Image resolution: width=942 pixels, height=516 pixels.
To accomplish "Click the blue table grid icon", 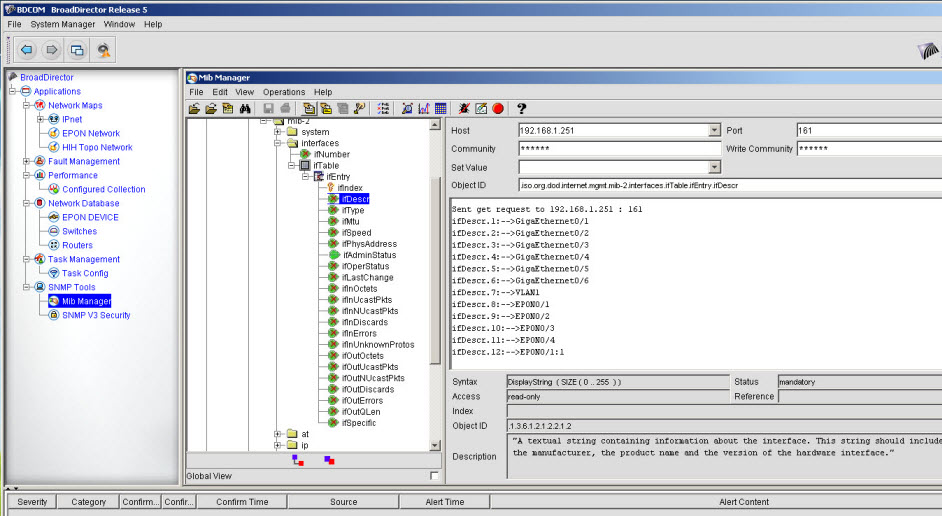I will click(440, 109).
